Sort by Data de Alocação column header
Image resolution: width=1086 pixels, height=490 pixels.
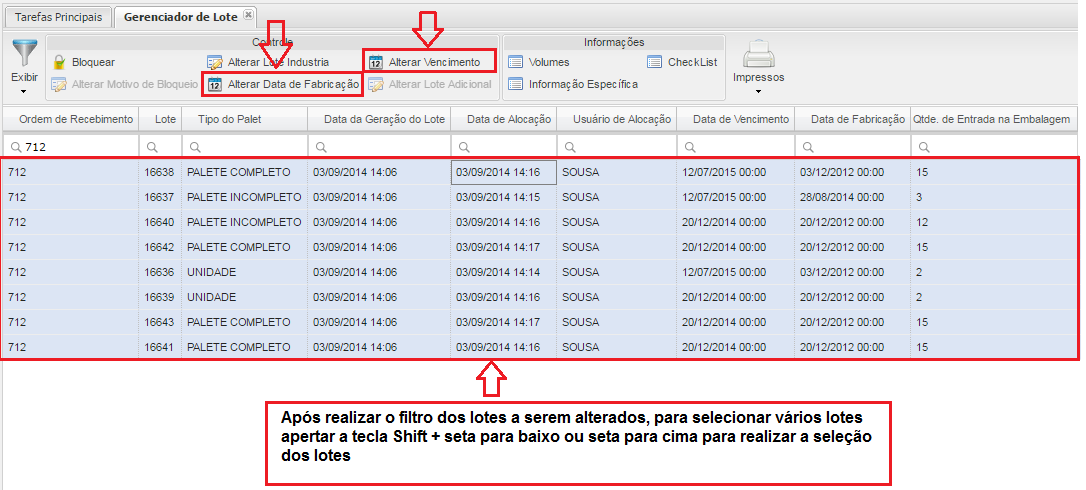(x=504, y=119)
